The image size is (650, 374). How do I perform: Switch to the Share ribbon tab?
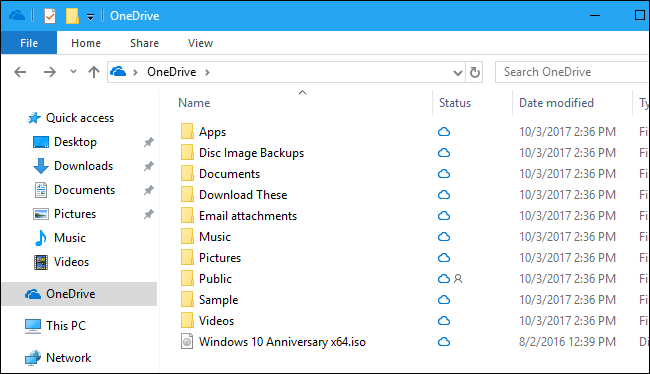[x=144, y=43]
